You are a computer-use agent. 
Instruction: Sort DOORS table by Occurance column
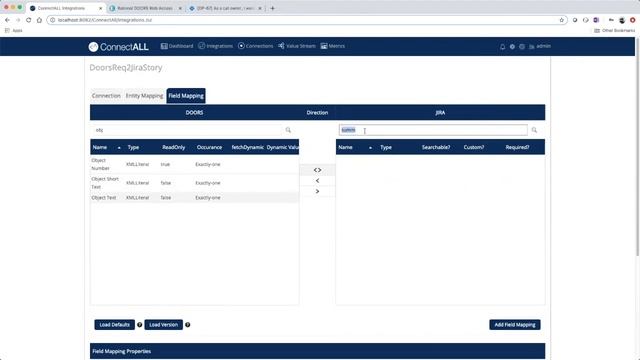[209, 147]
